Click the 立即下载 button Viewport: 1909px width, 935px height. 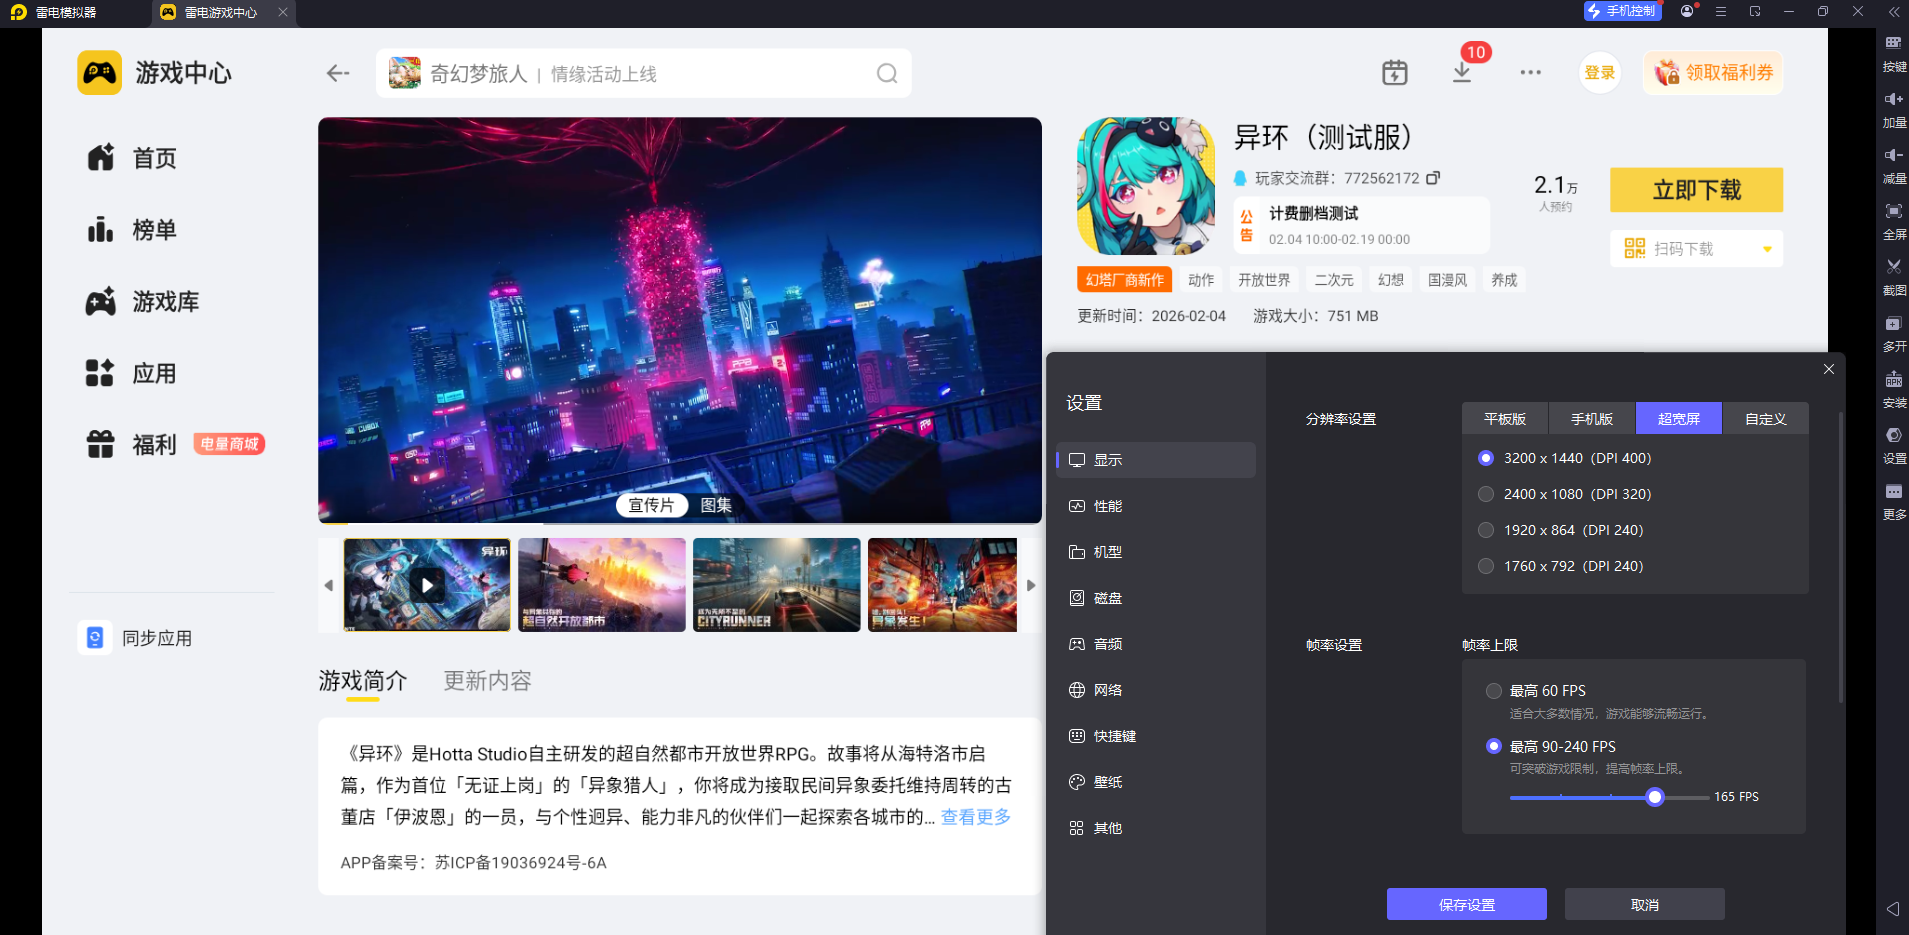click(1697, 190)
